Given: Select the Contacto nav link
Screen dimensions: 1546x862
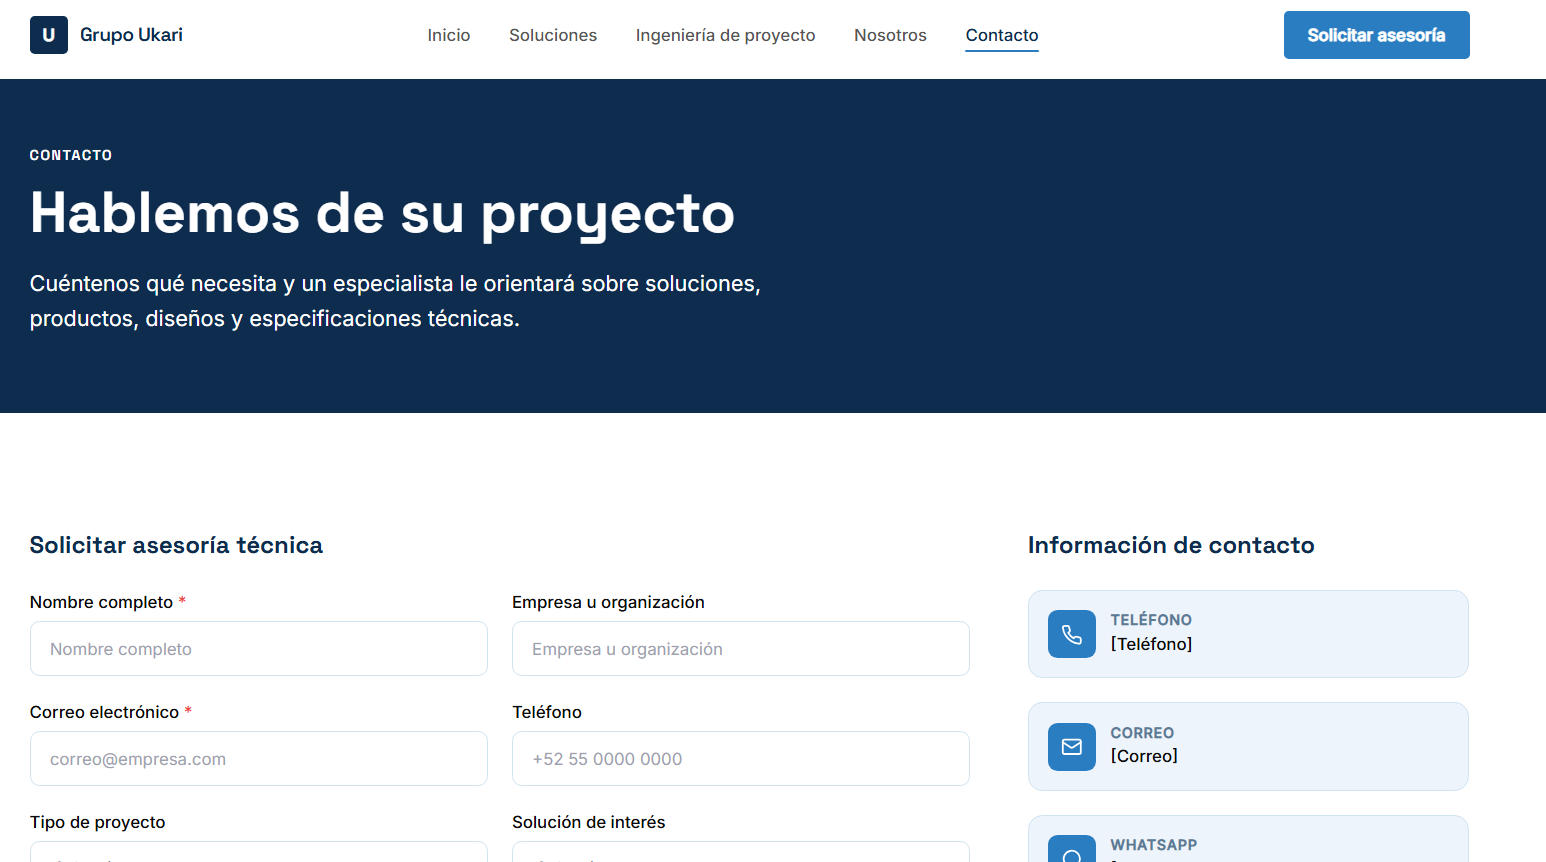Looking at the screenshot, I should tap(1002, 35).
